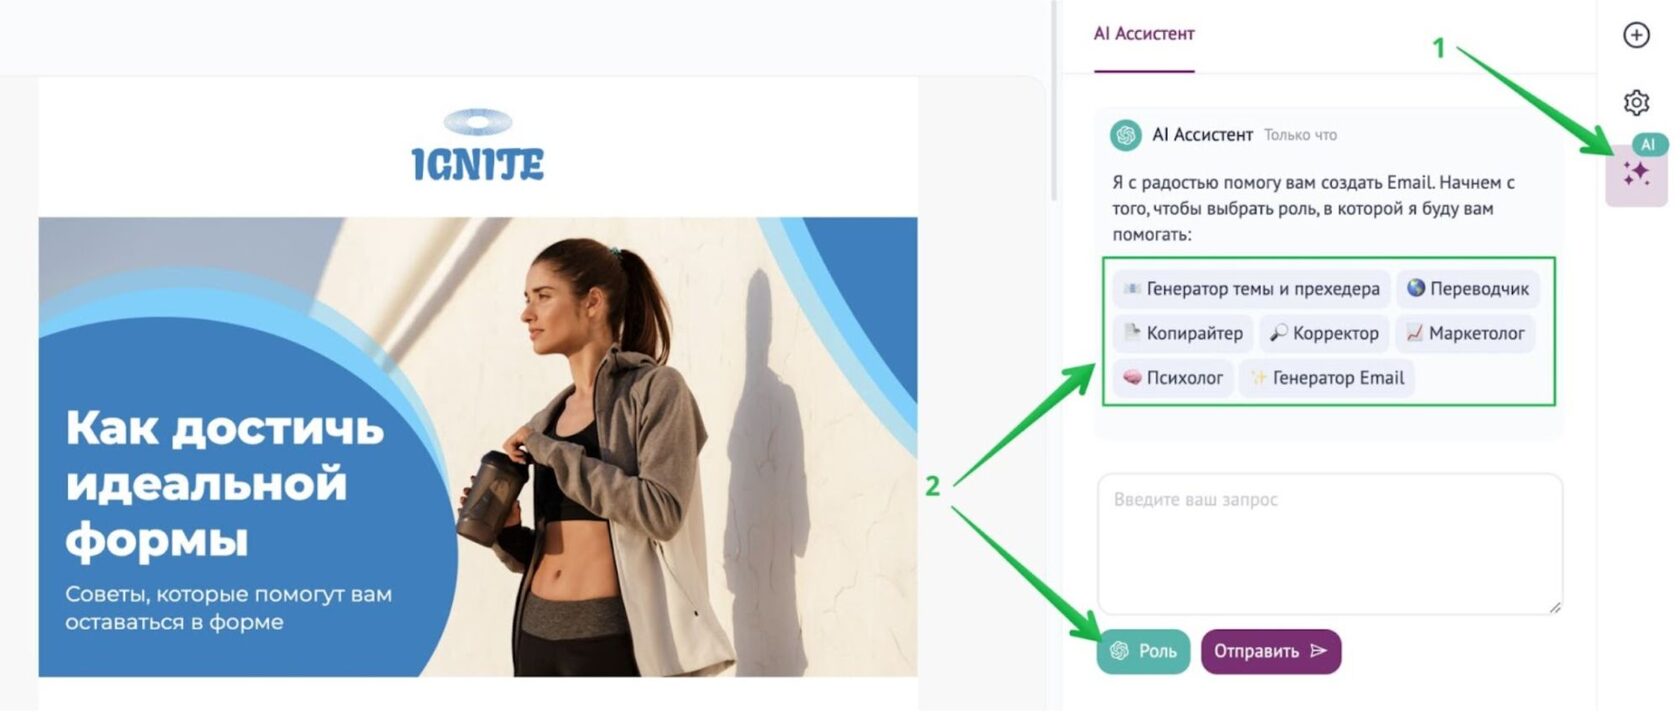The width and height of the screenshot is (1680, 721).
Task: Click the Введите ваш запрос text field
Action: coord(1330,544)
